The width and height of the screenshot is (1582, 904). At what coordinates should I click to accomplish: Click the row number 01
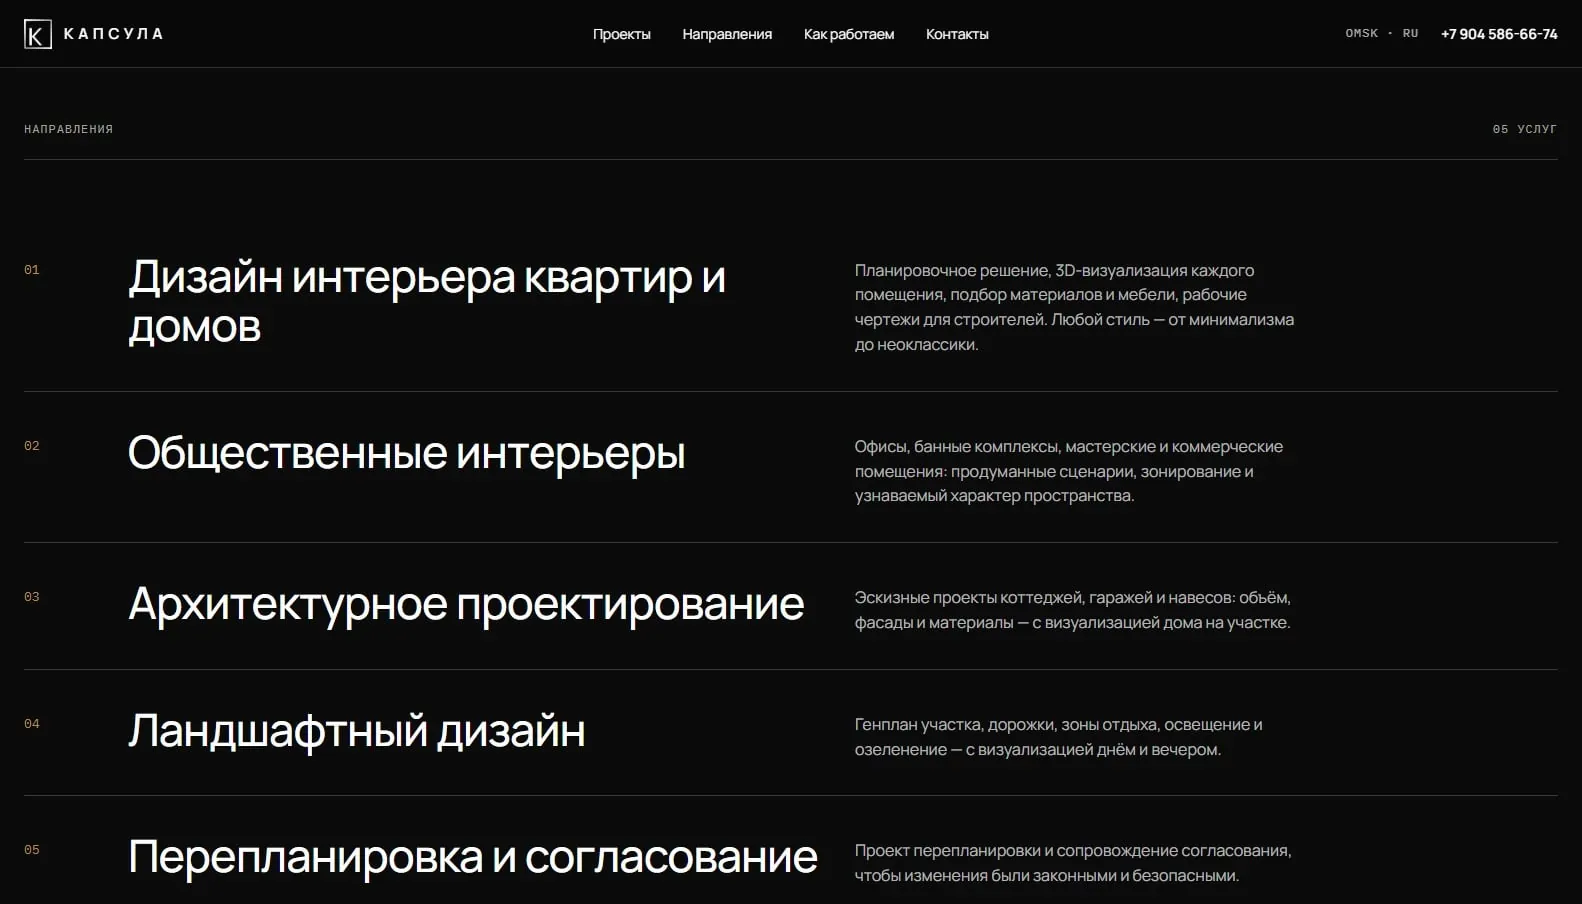coord(32,270)
